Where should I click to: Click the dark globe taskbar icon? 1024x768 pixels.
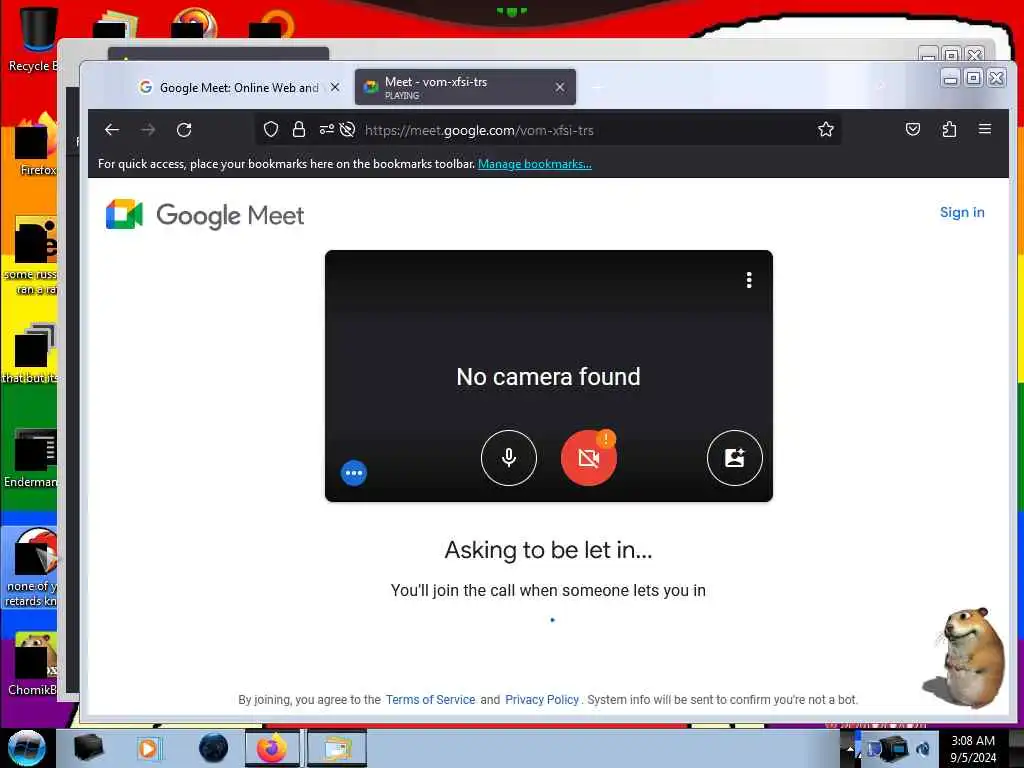[x=214, y=748]
